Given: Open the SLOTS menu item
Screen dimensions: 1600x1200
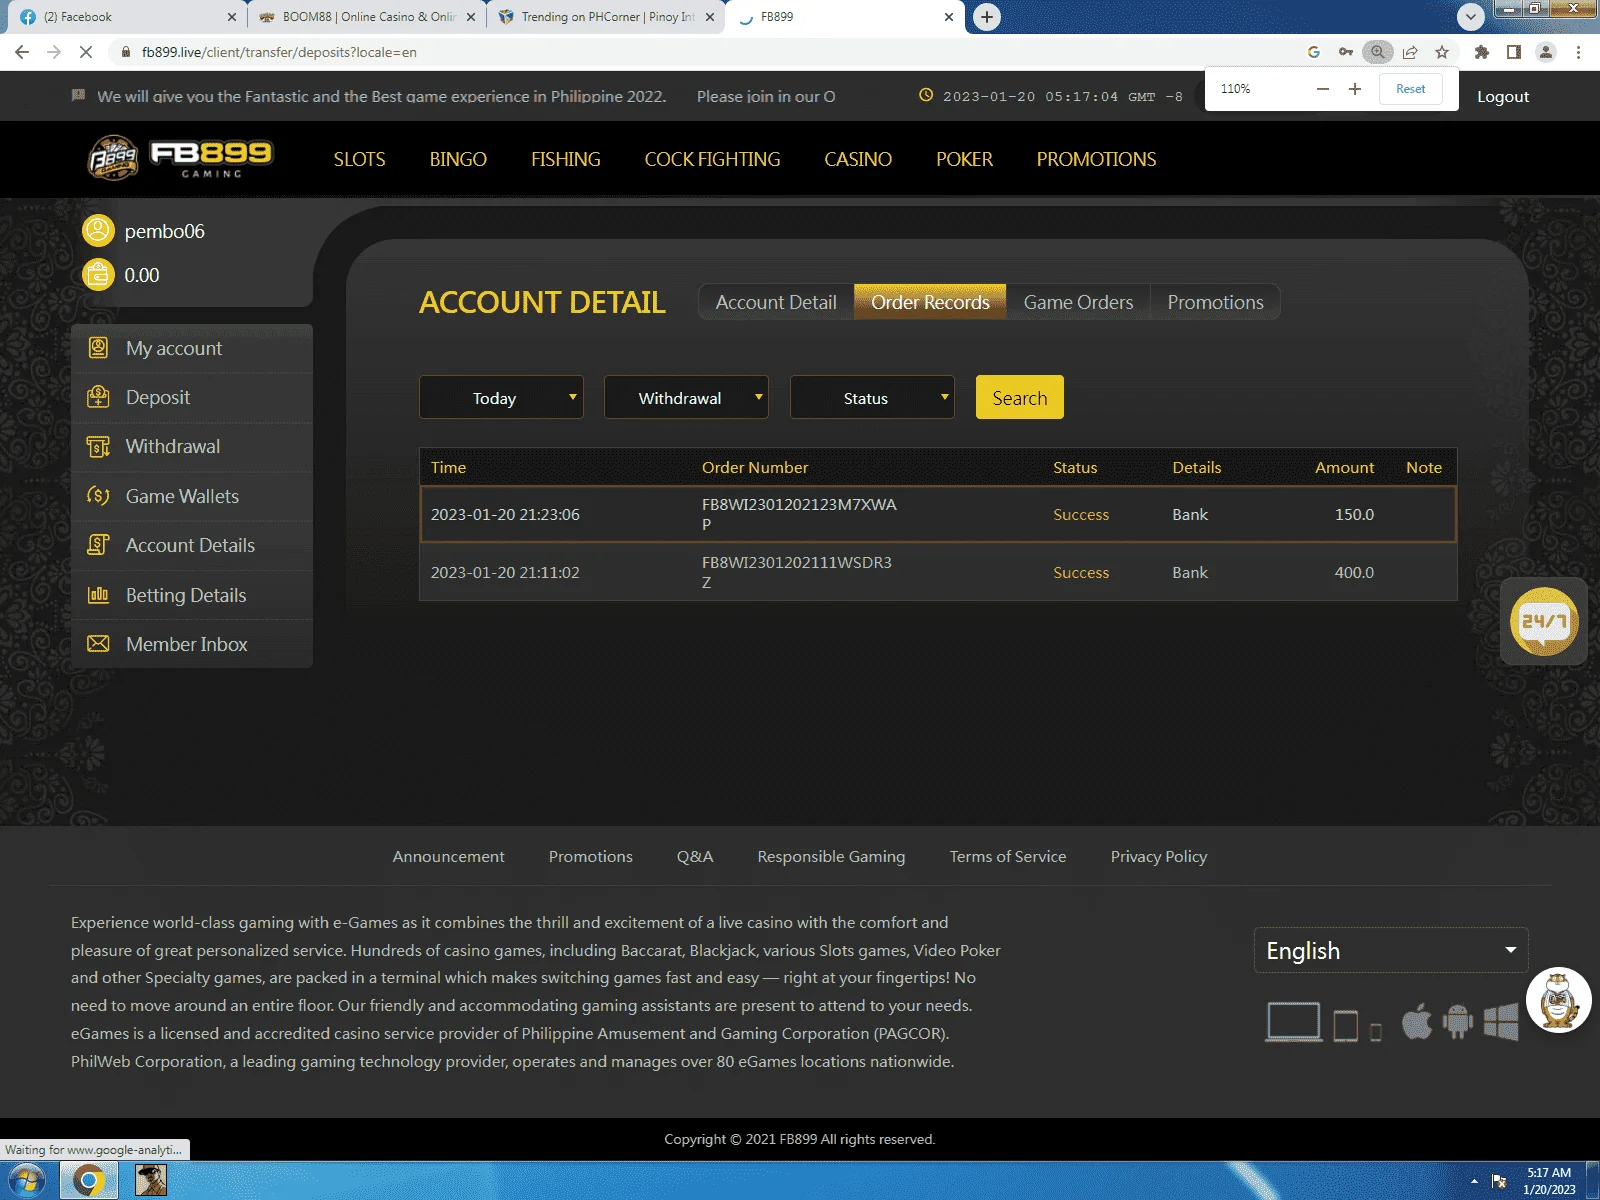Looking at the screenshot, I should [359, 159].
